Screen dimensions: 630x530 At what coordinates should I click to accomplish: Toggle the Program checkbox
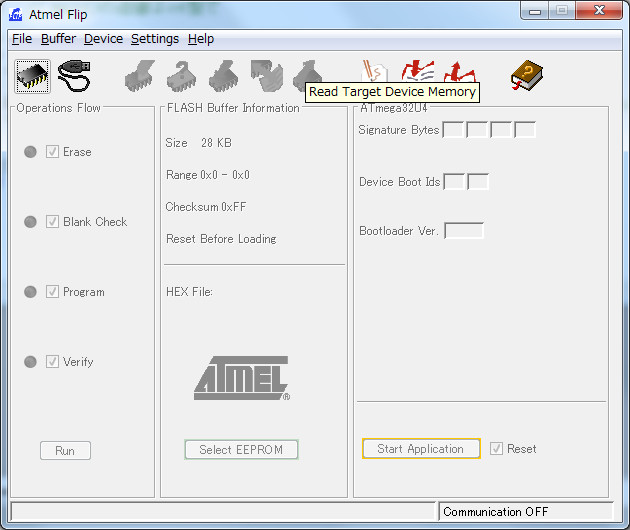point(52,291)
